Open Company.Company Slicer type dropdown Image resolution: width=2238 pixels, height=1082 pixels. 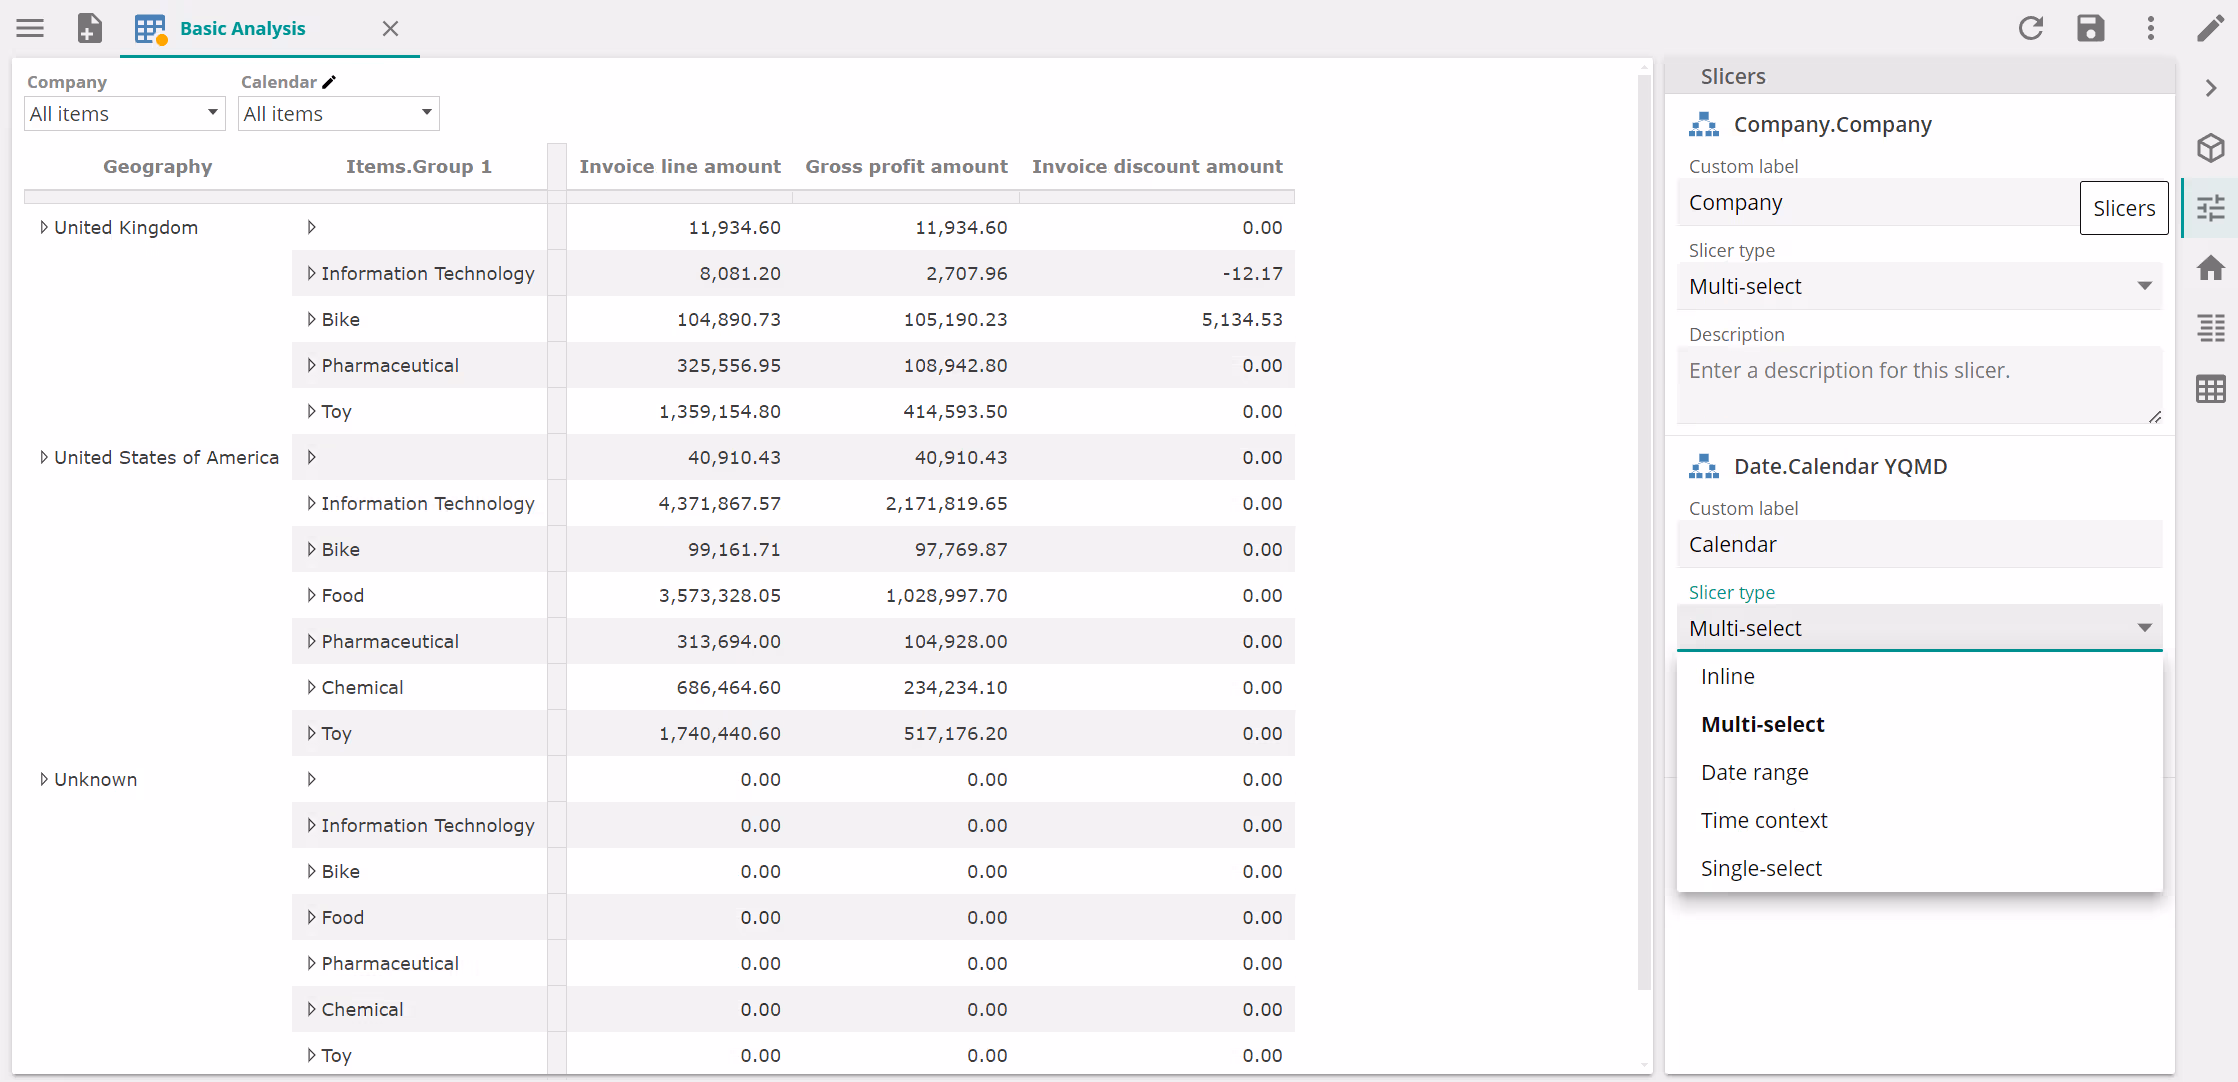click(x=1918, y=287)
